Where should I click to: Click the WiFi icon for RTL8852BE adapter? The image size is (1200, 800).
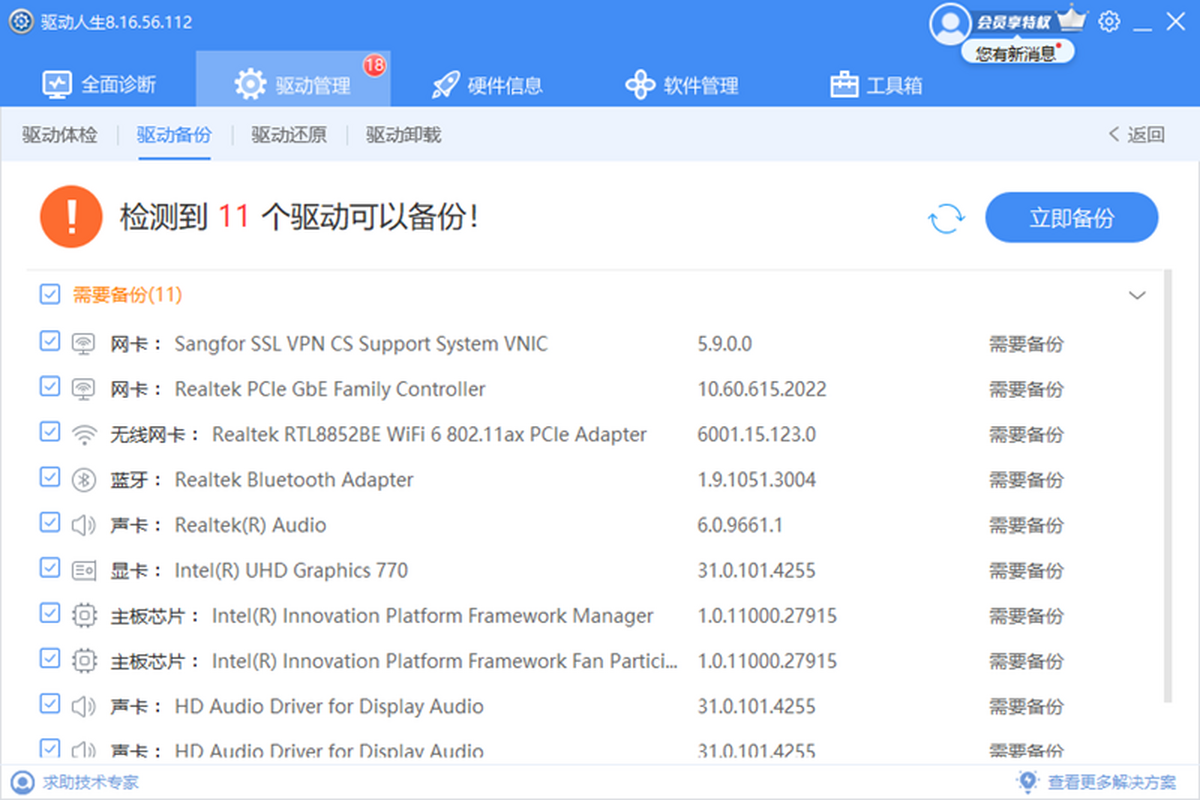point(83,435)
